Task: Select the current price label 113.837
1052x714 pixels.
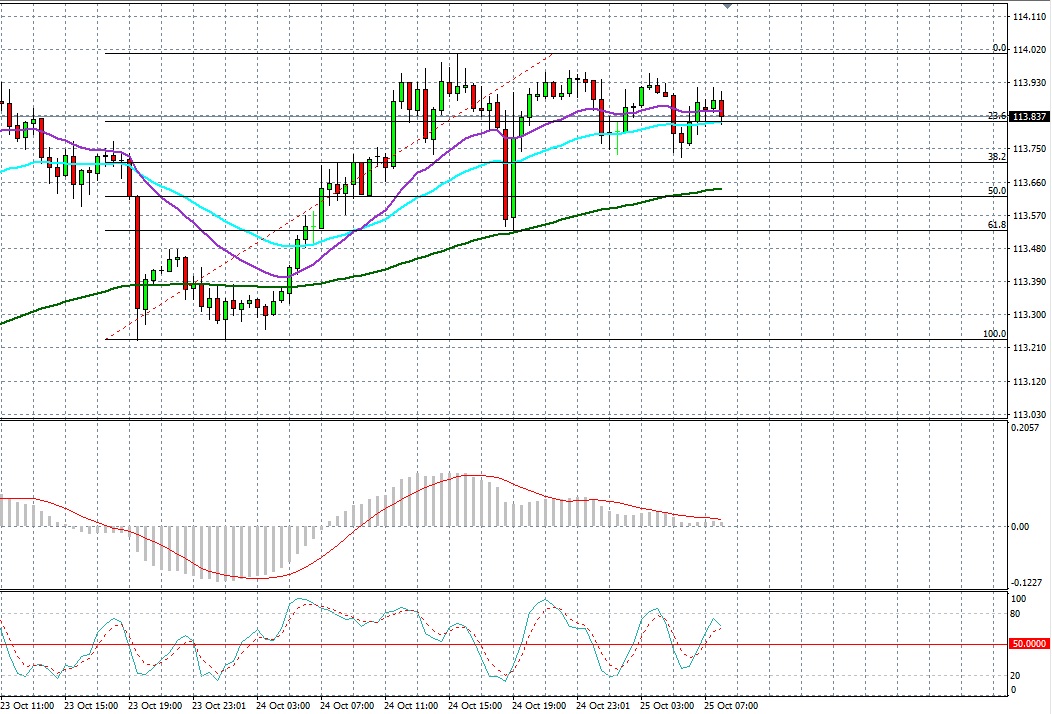Action: click(x=1029, y=116)
